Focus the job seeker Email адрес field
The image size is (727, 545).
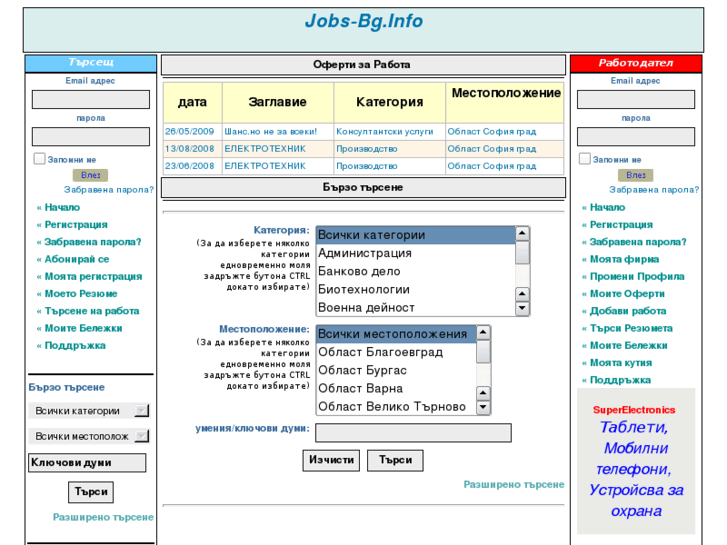90,100
